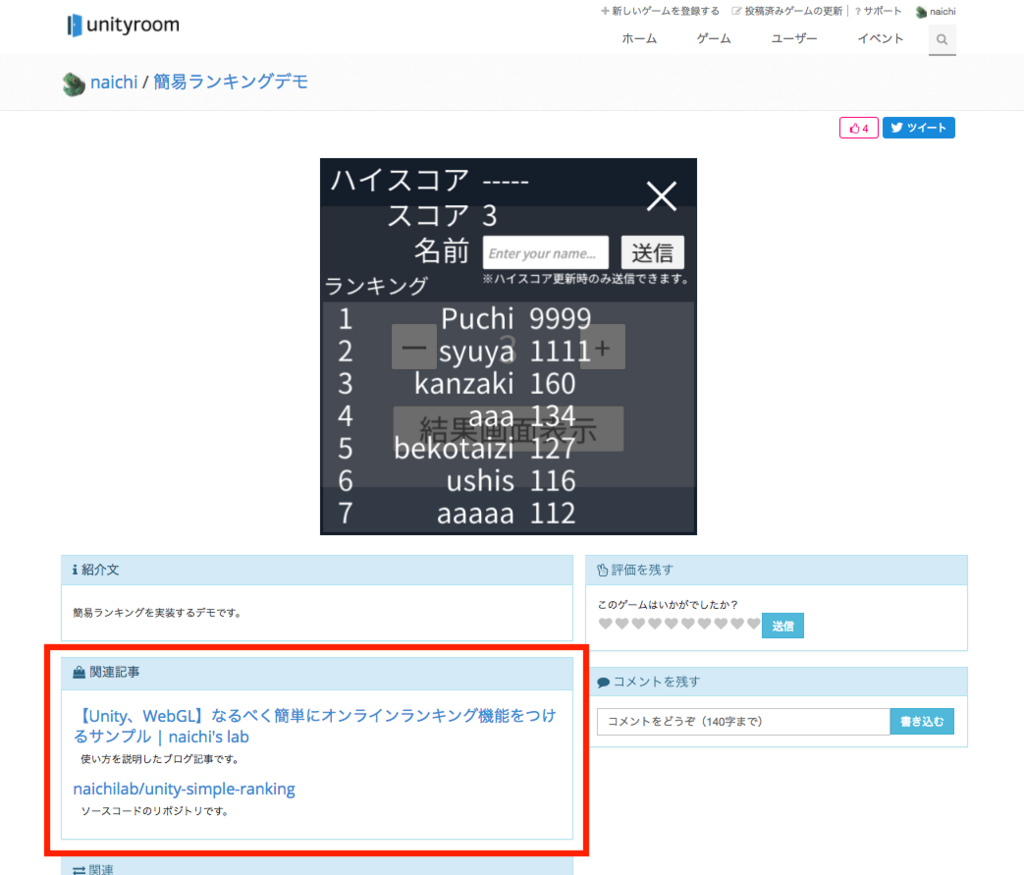This screenshot has height=875, width=1024.
Task: Click the naichi avatar beside the game title
Action: 74,84
